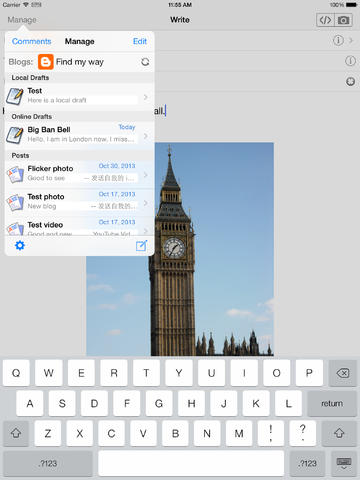
Task: Tap the backspace delete key
Action: pyautogui.click(x=342, y=373)
